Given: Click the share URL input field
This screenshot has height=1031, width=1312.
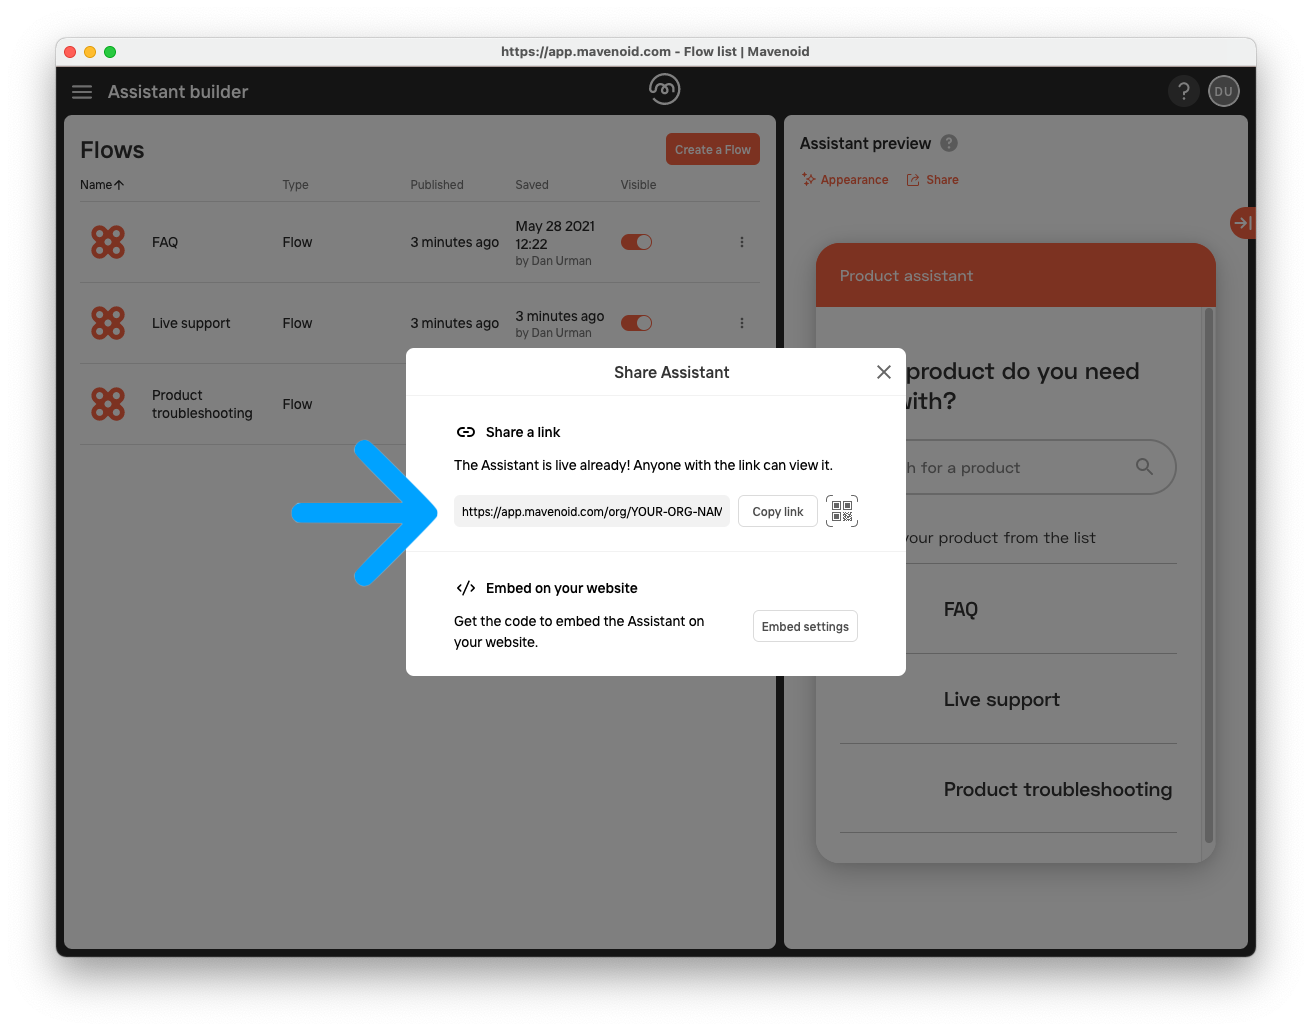Looking at the screenshot, I should click(592, 511).
